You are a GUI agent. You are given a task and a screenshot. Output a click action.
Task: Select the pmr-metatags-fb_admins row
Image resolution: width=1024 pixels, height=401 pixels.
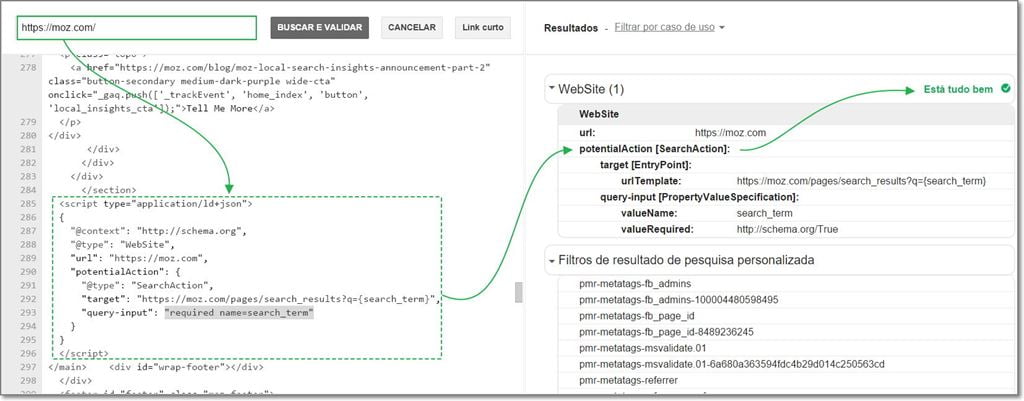pyautogui.click(x=786, y=284)
